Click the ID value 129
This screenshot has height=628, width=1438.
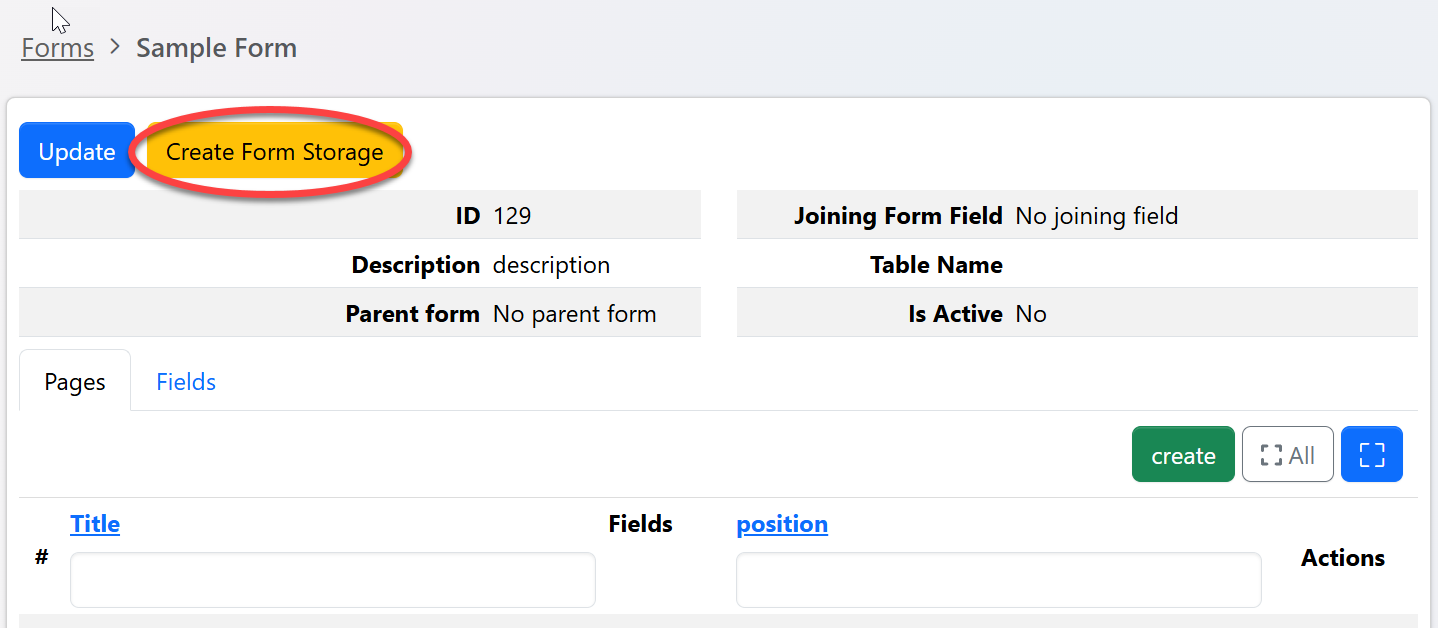pos(512,215)
